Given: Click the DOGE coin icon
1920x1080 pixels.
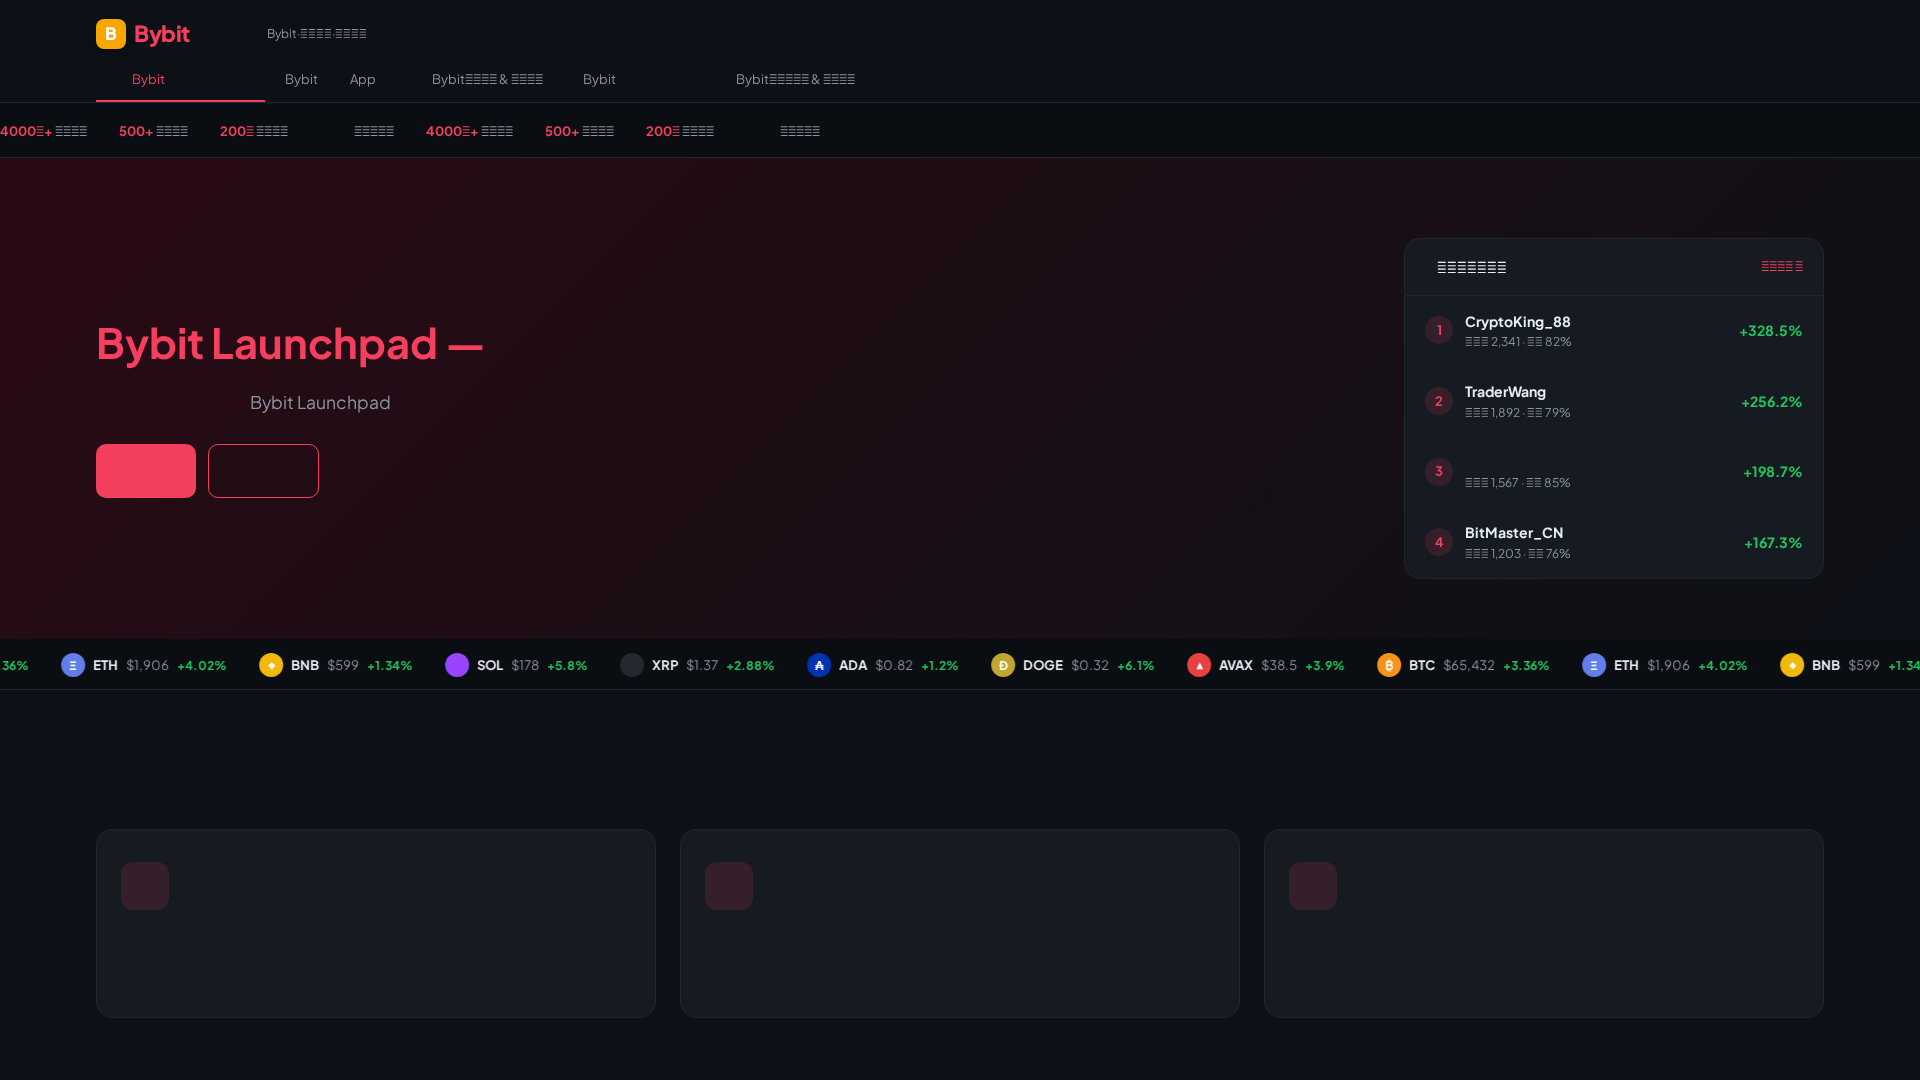Looking at the screenshot, I should click(1004, 664).
